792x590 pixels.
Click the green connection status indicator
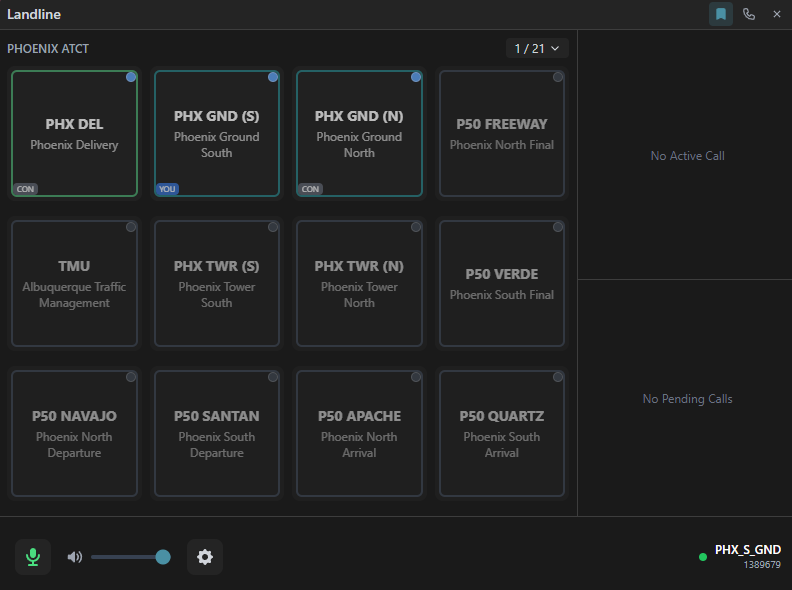tap(703, 557)
